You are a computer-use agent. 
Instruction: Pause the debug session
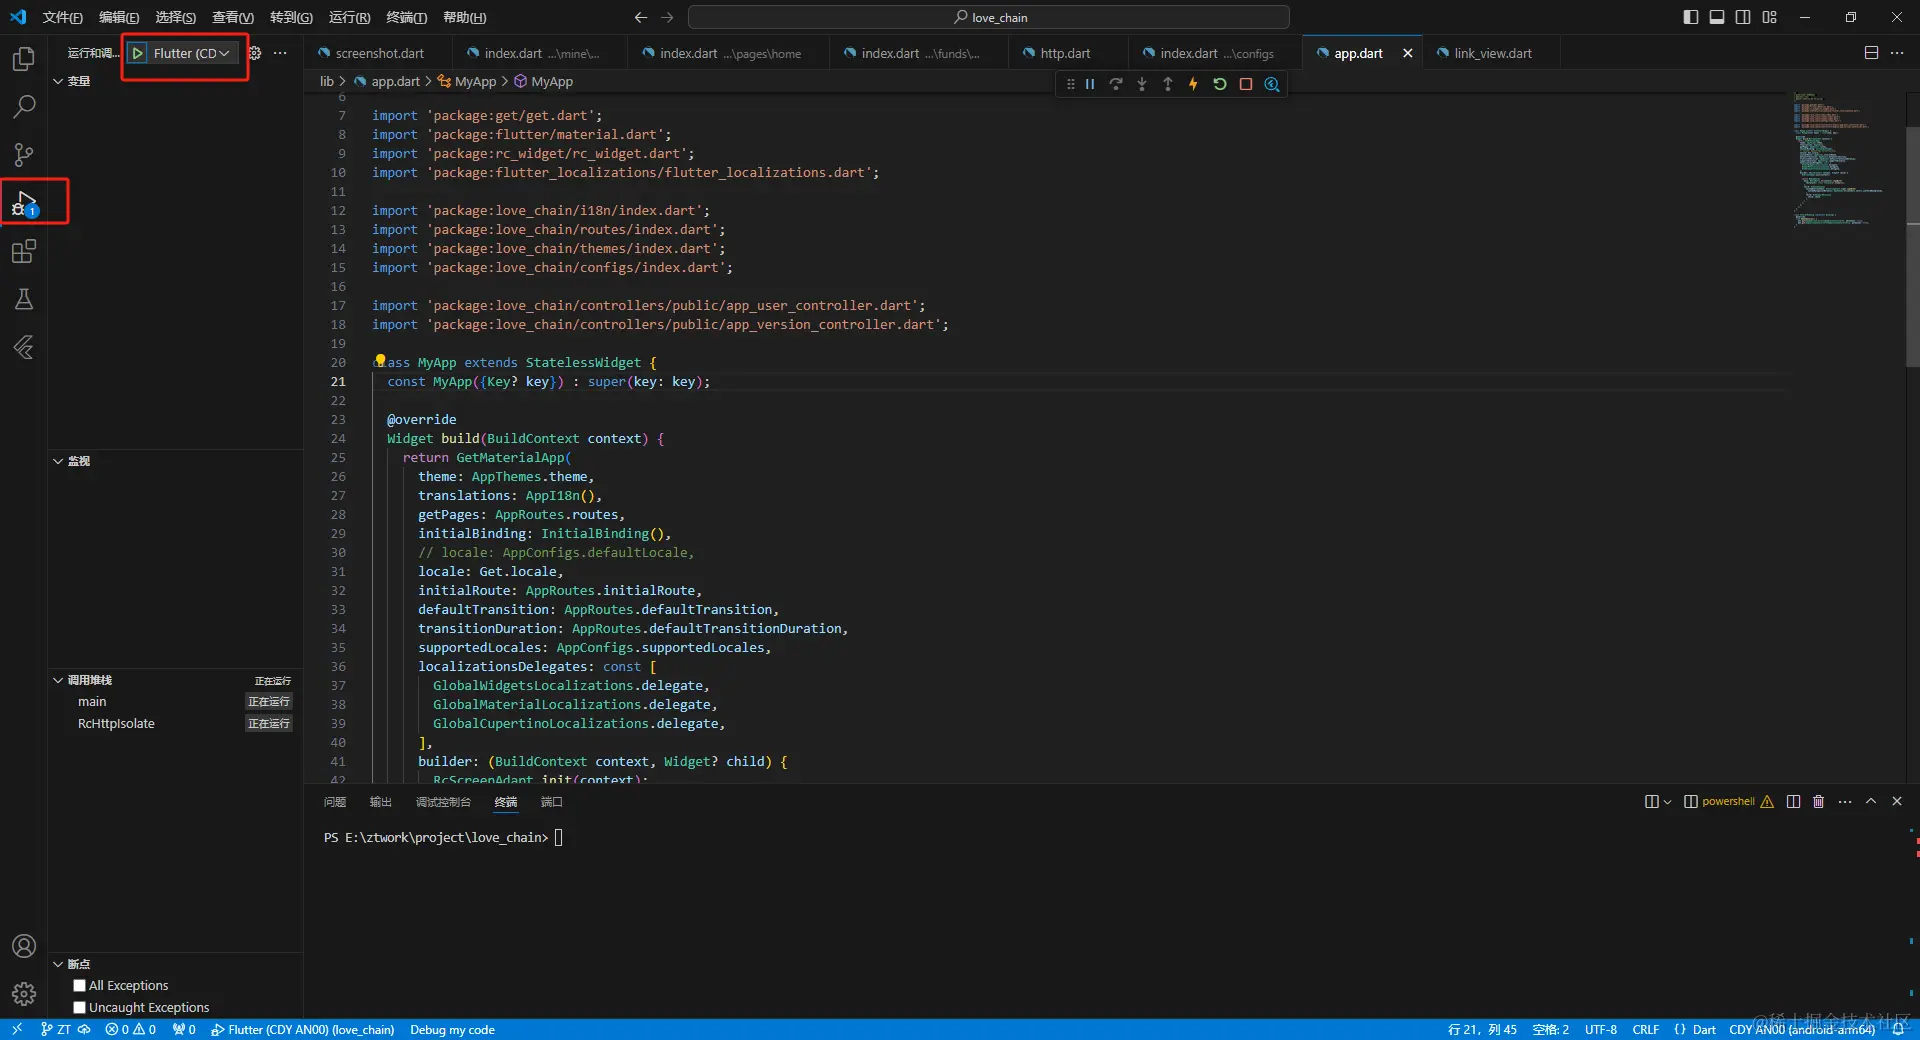1090,84
